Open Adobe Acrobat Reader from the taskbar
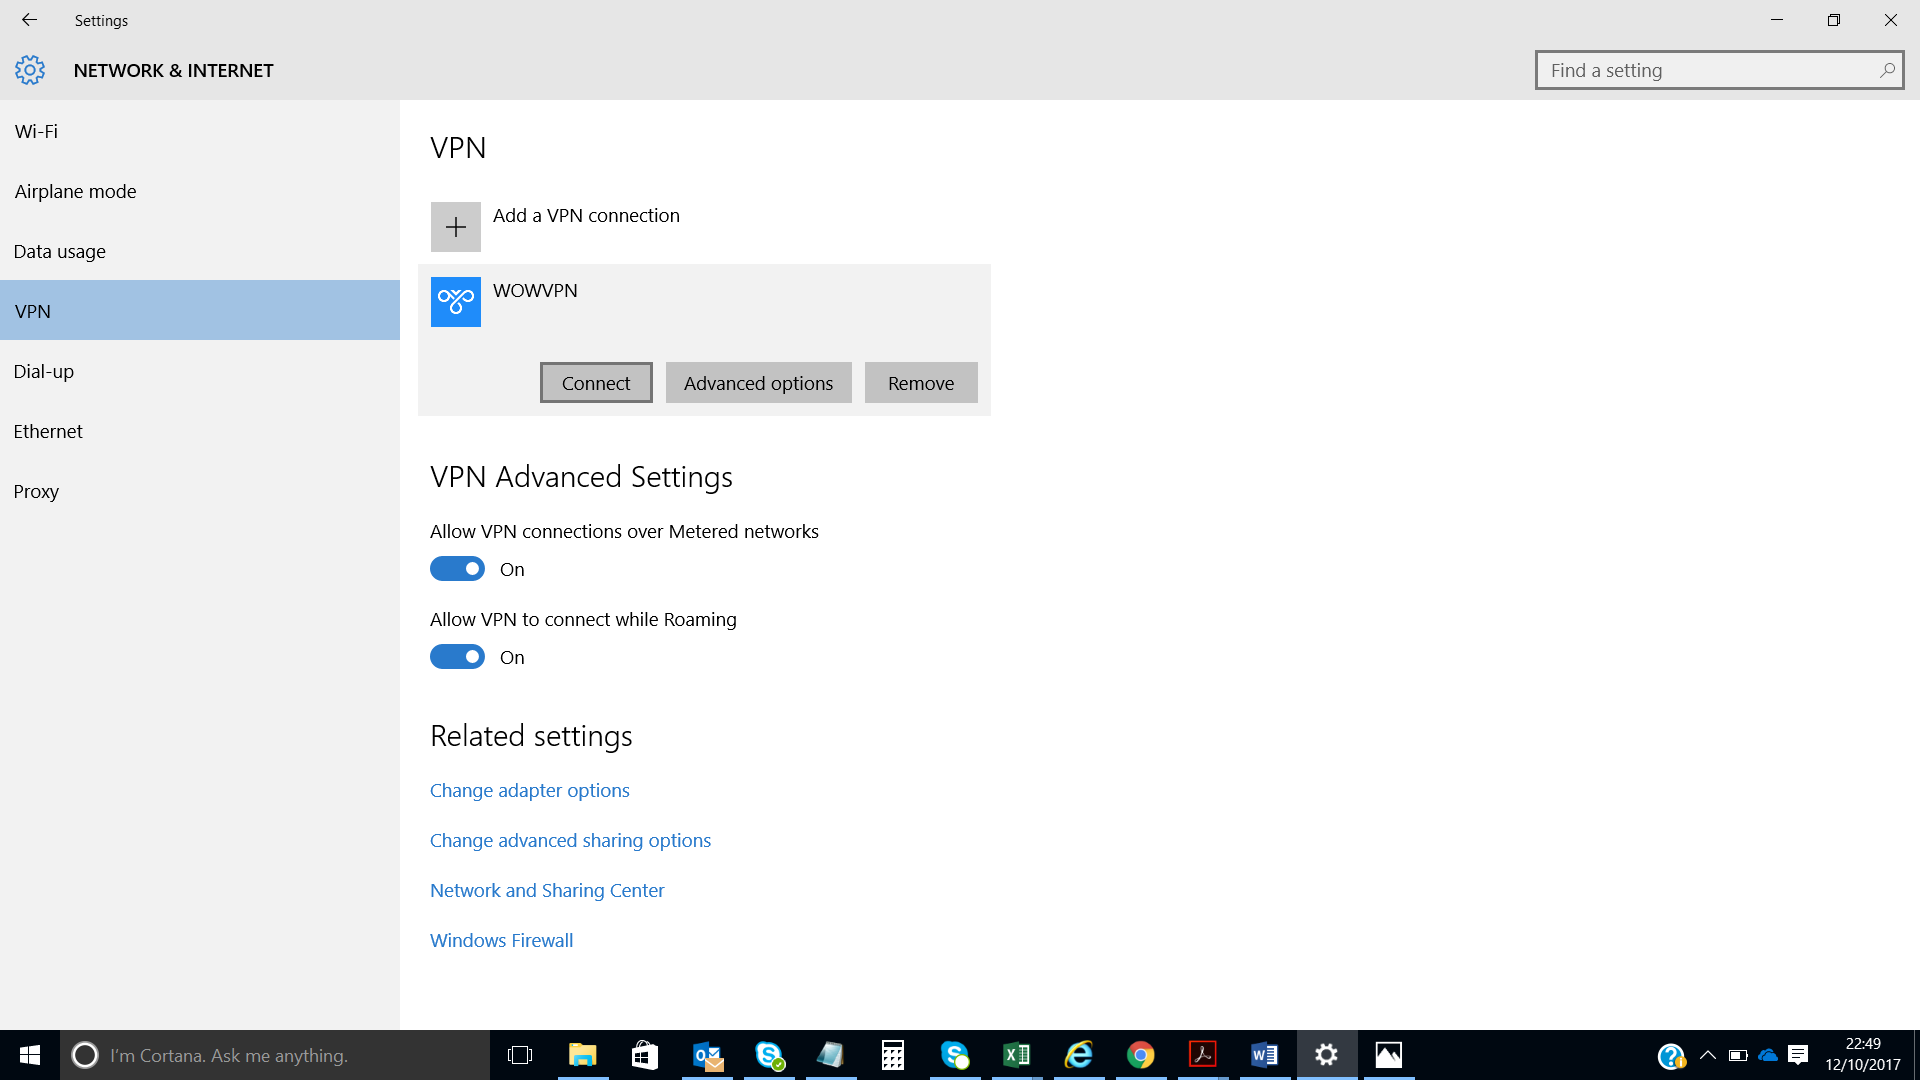This screenshot has height=1080, width=1920. [x=1203, y=1055]
